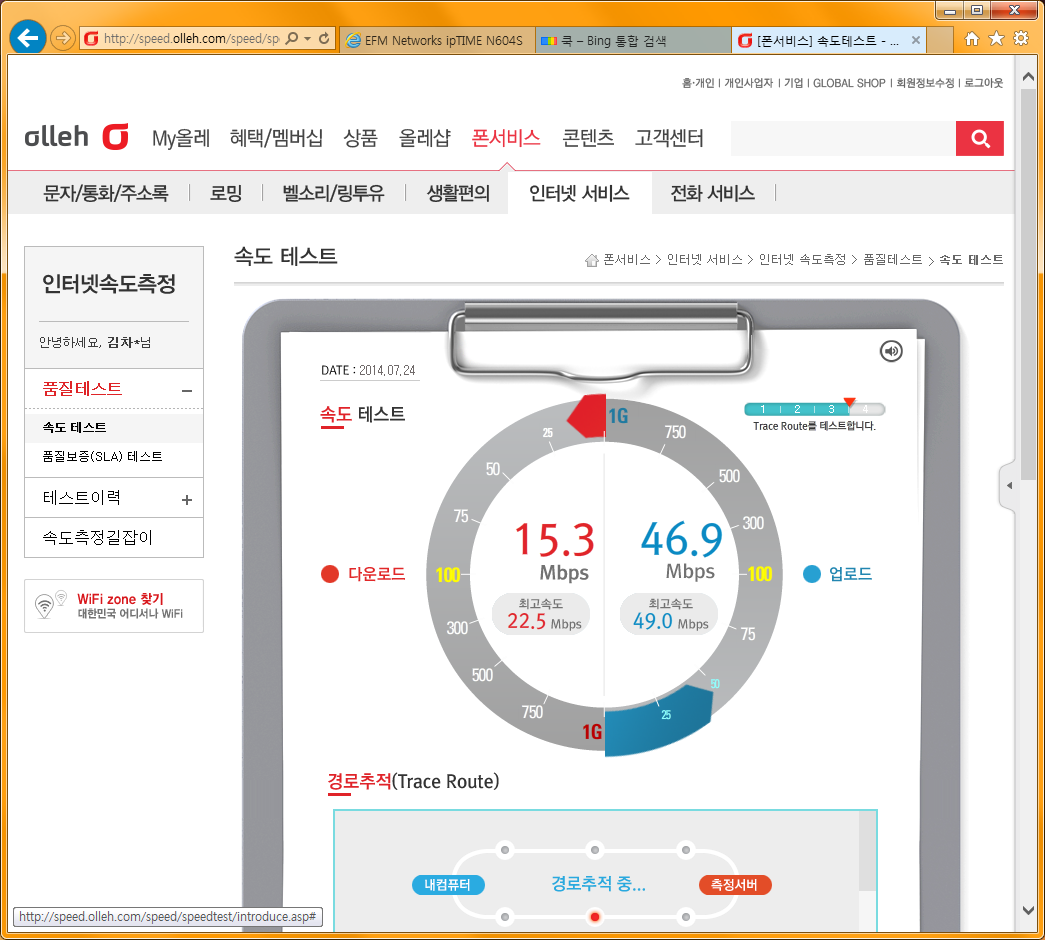Click the 측정서버 trace route badge
The height and width of the screenshot is (940, 1045).
(x=734, y=885)
